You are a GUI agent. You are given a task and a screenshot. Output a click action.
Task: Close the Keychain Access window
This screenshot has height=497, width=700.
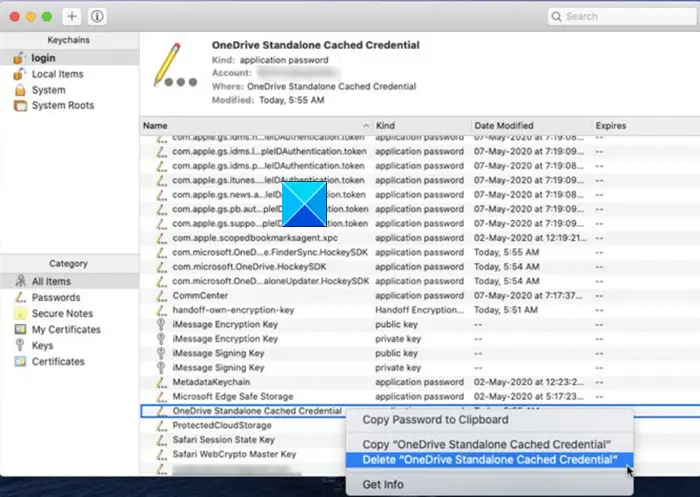point(15,17)
